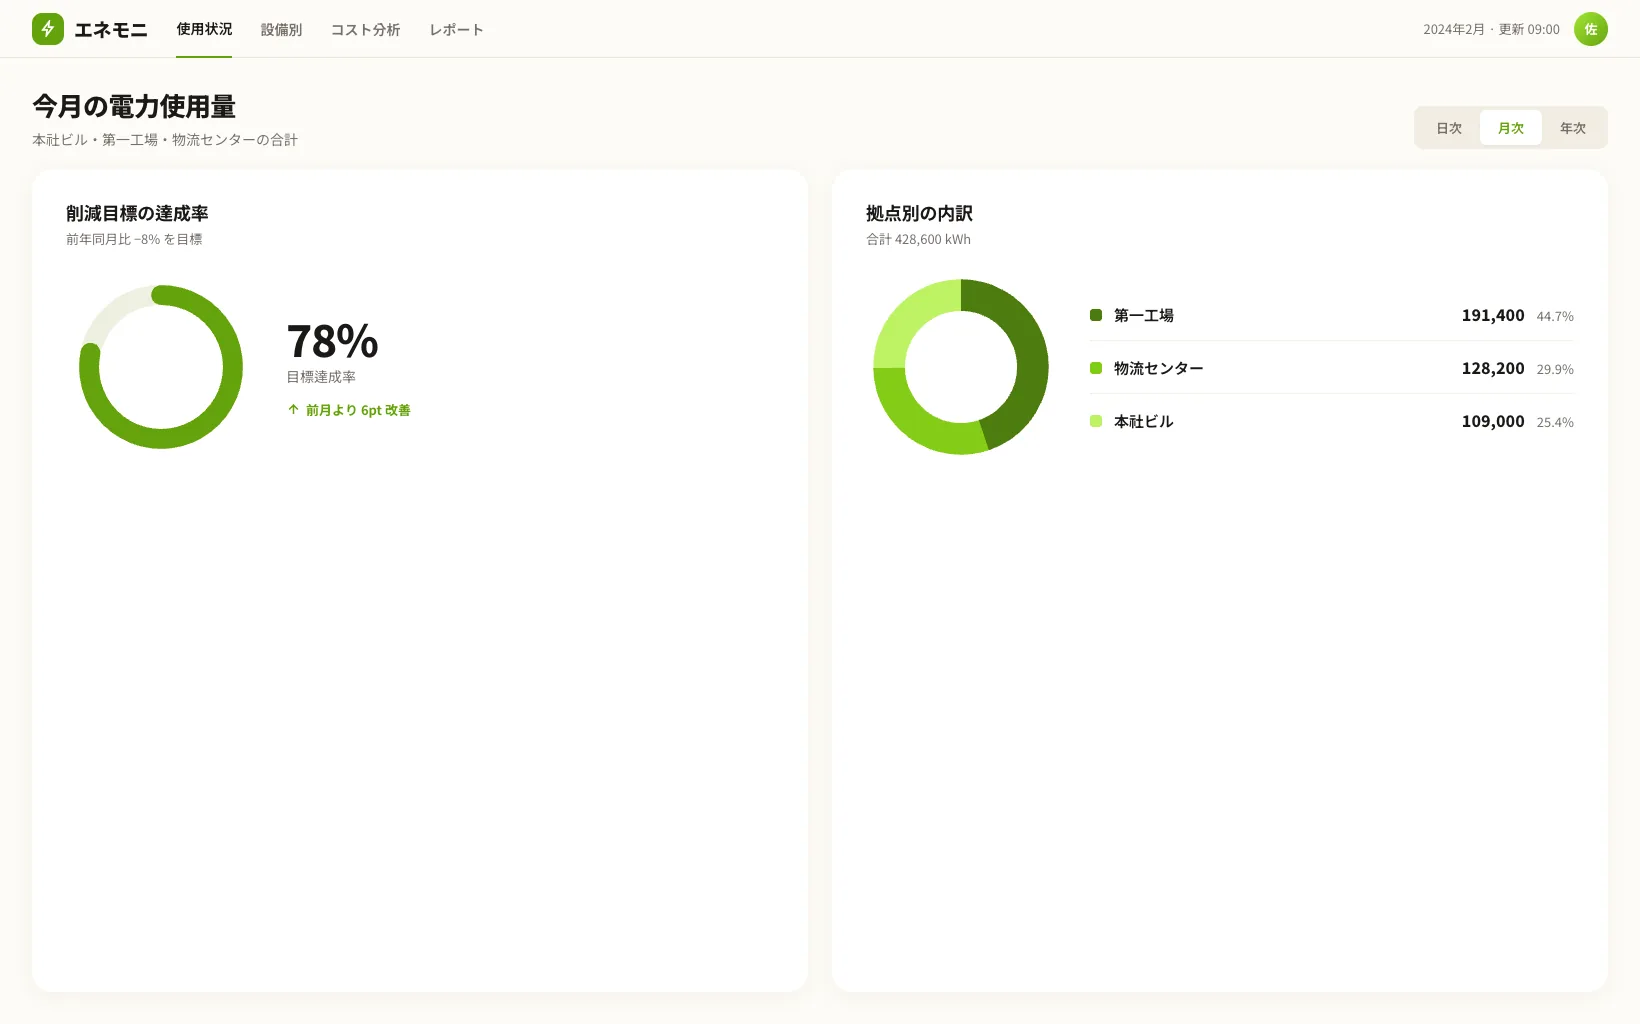Click the 25.4% share value
The height and width of the screenshot is (1024, 1640).
(x=1555, y=422)
